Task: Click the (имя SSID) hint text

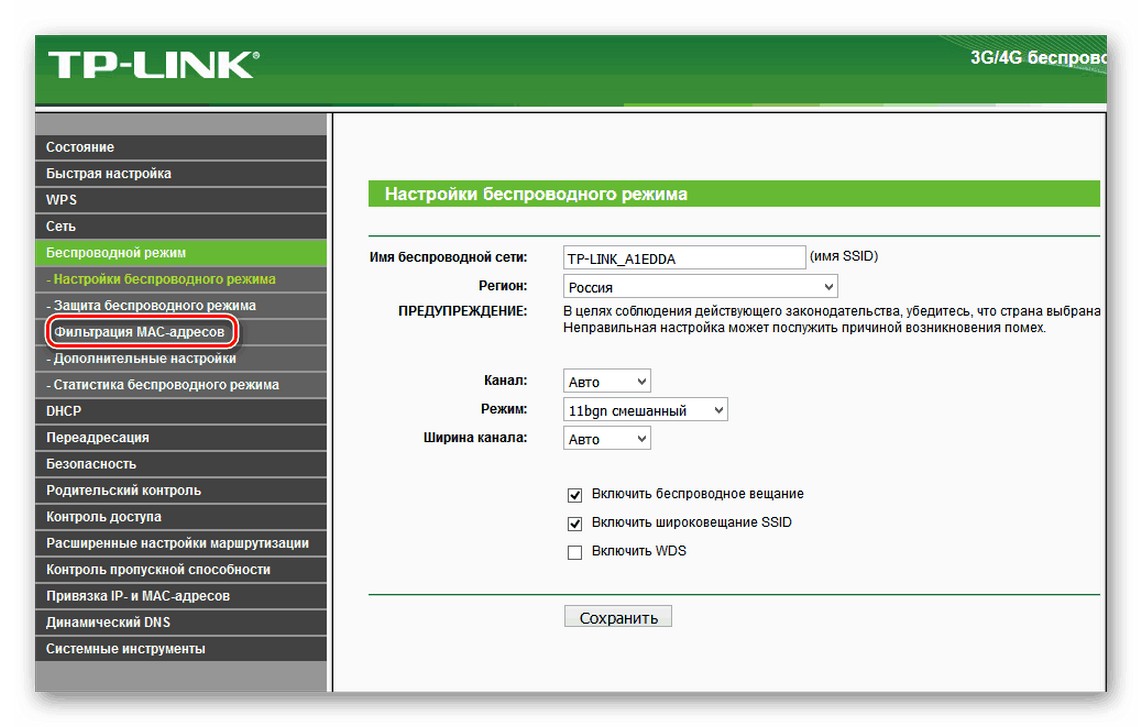Action: [x=844, y=256]
